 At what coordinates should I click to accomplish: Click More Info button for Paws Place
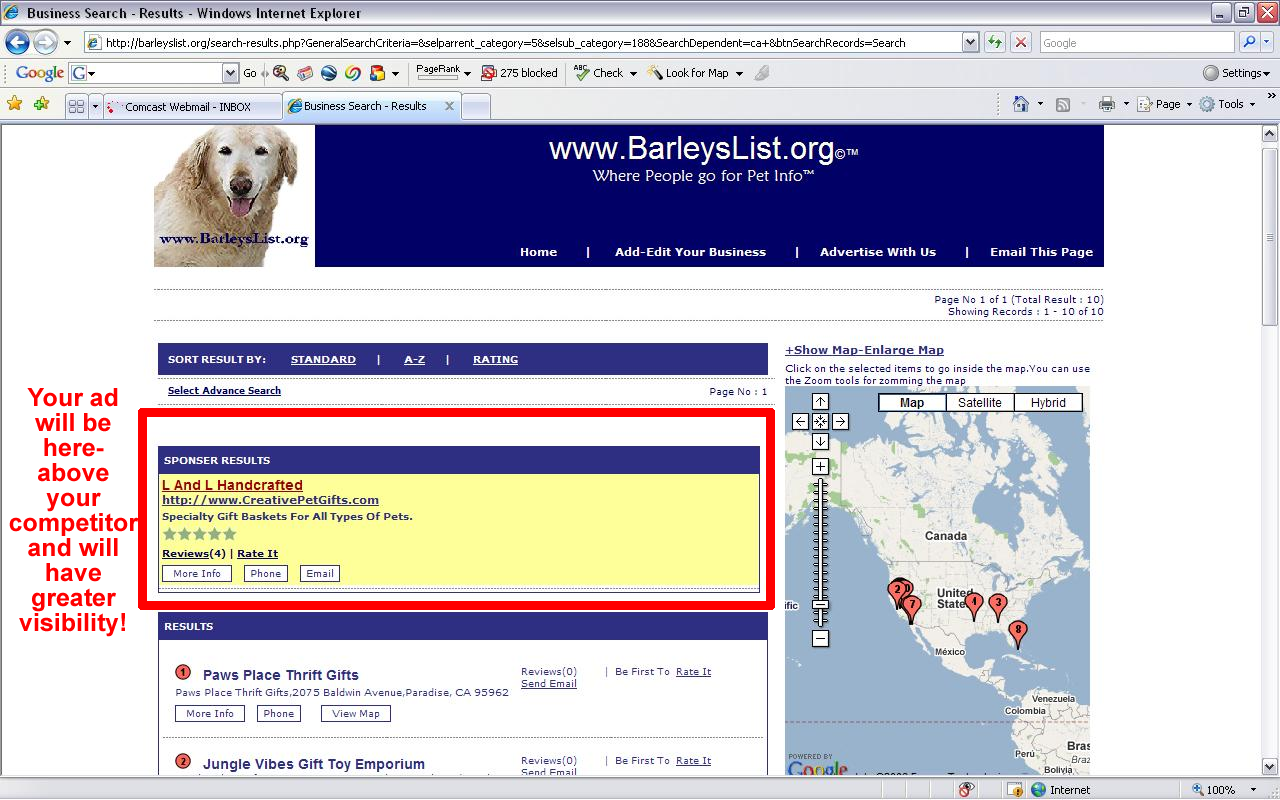point(209,714)
